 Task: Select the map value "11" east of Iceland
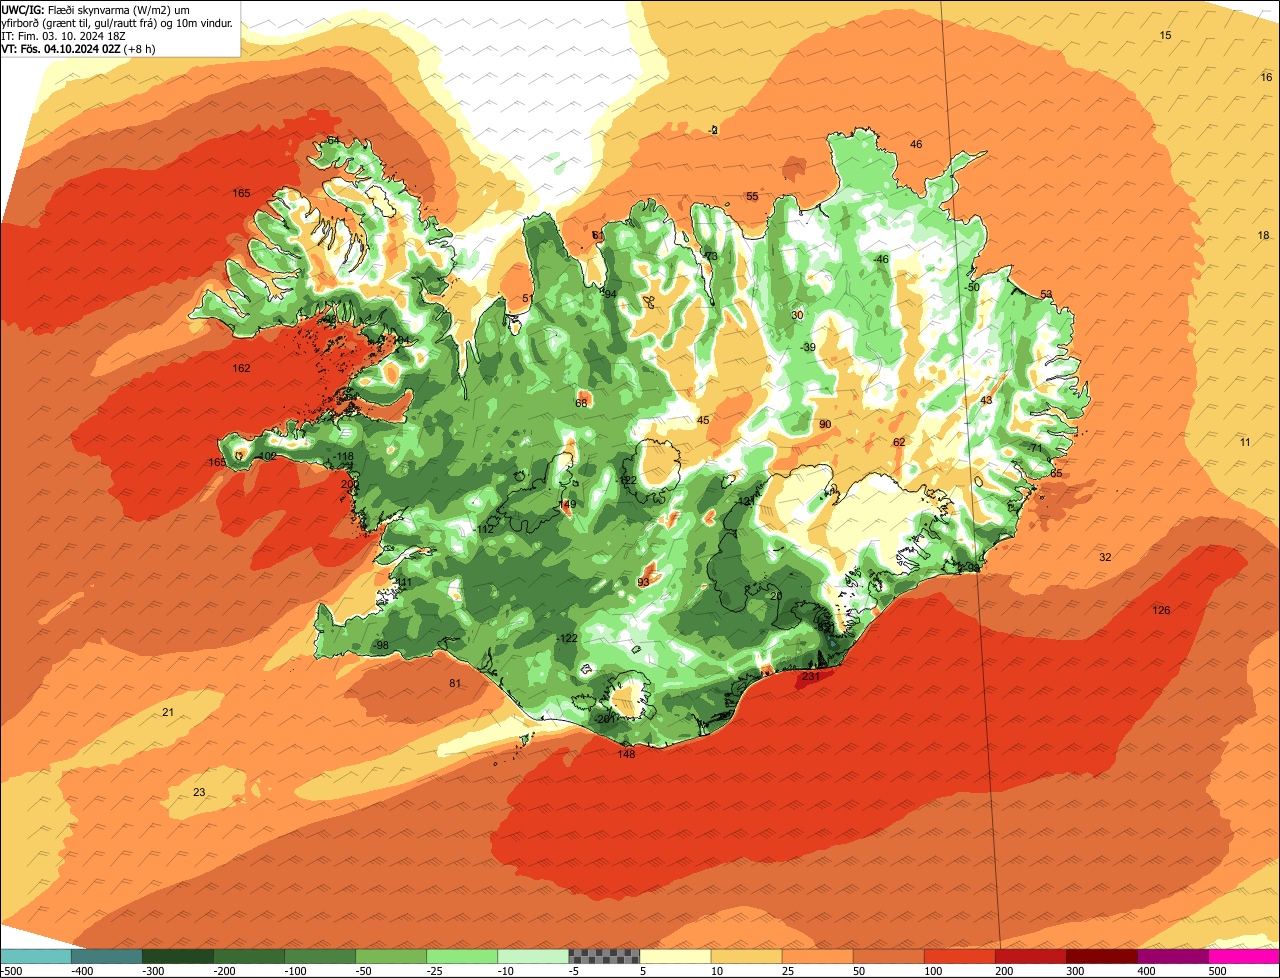pyautogui.click(x=1245, y=442)
